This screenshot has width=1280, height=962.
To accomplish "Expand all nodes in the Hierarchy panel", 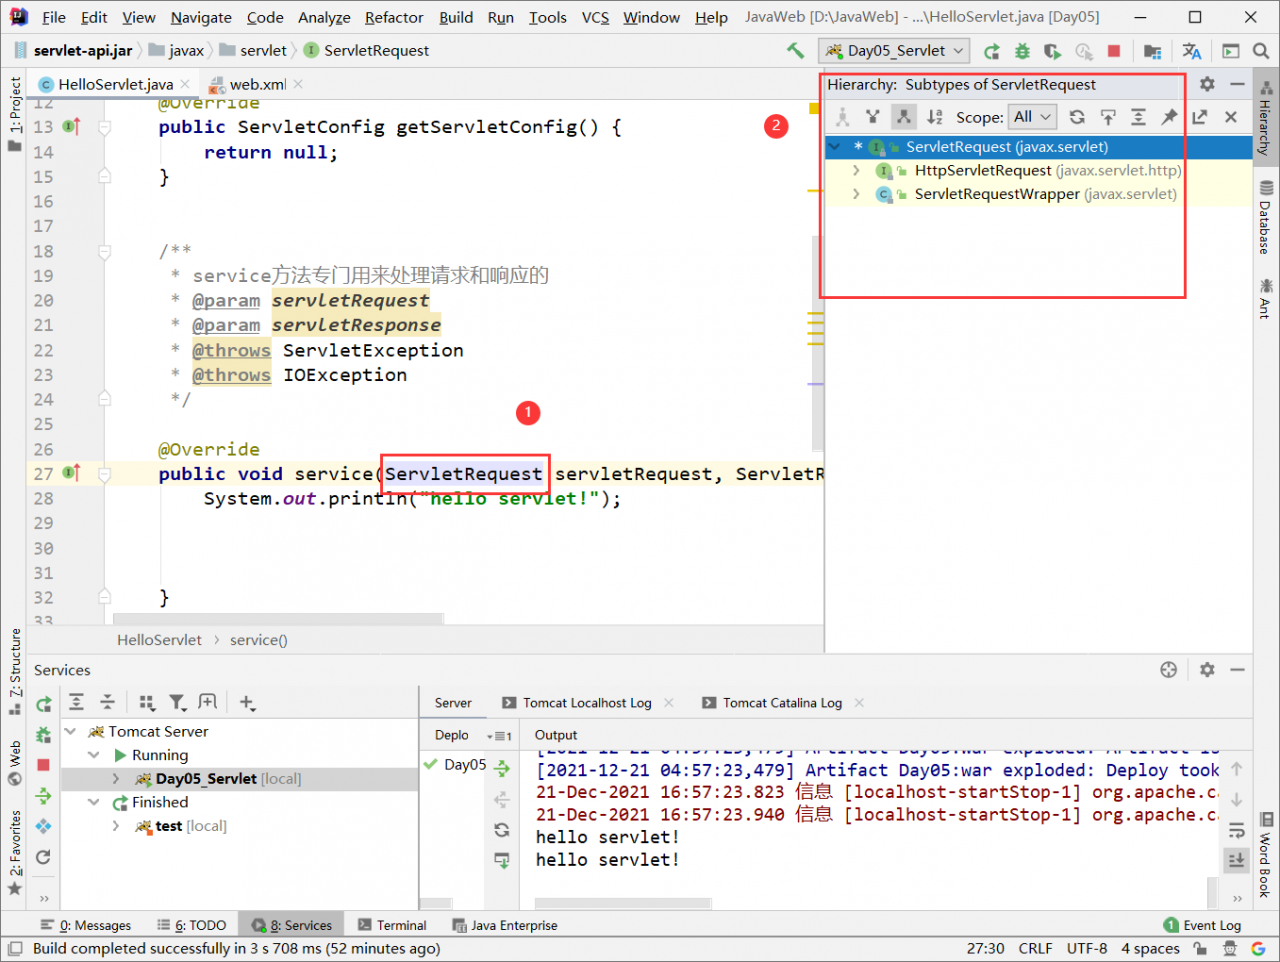I will [1138, 117].
